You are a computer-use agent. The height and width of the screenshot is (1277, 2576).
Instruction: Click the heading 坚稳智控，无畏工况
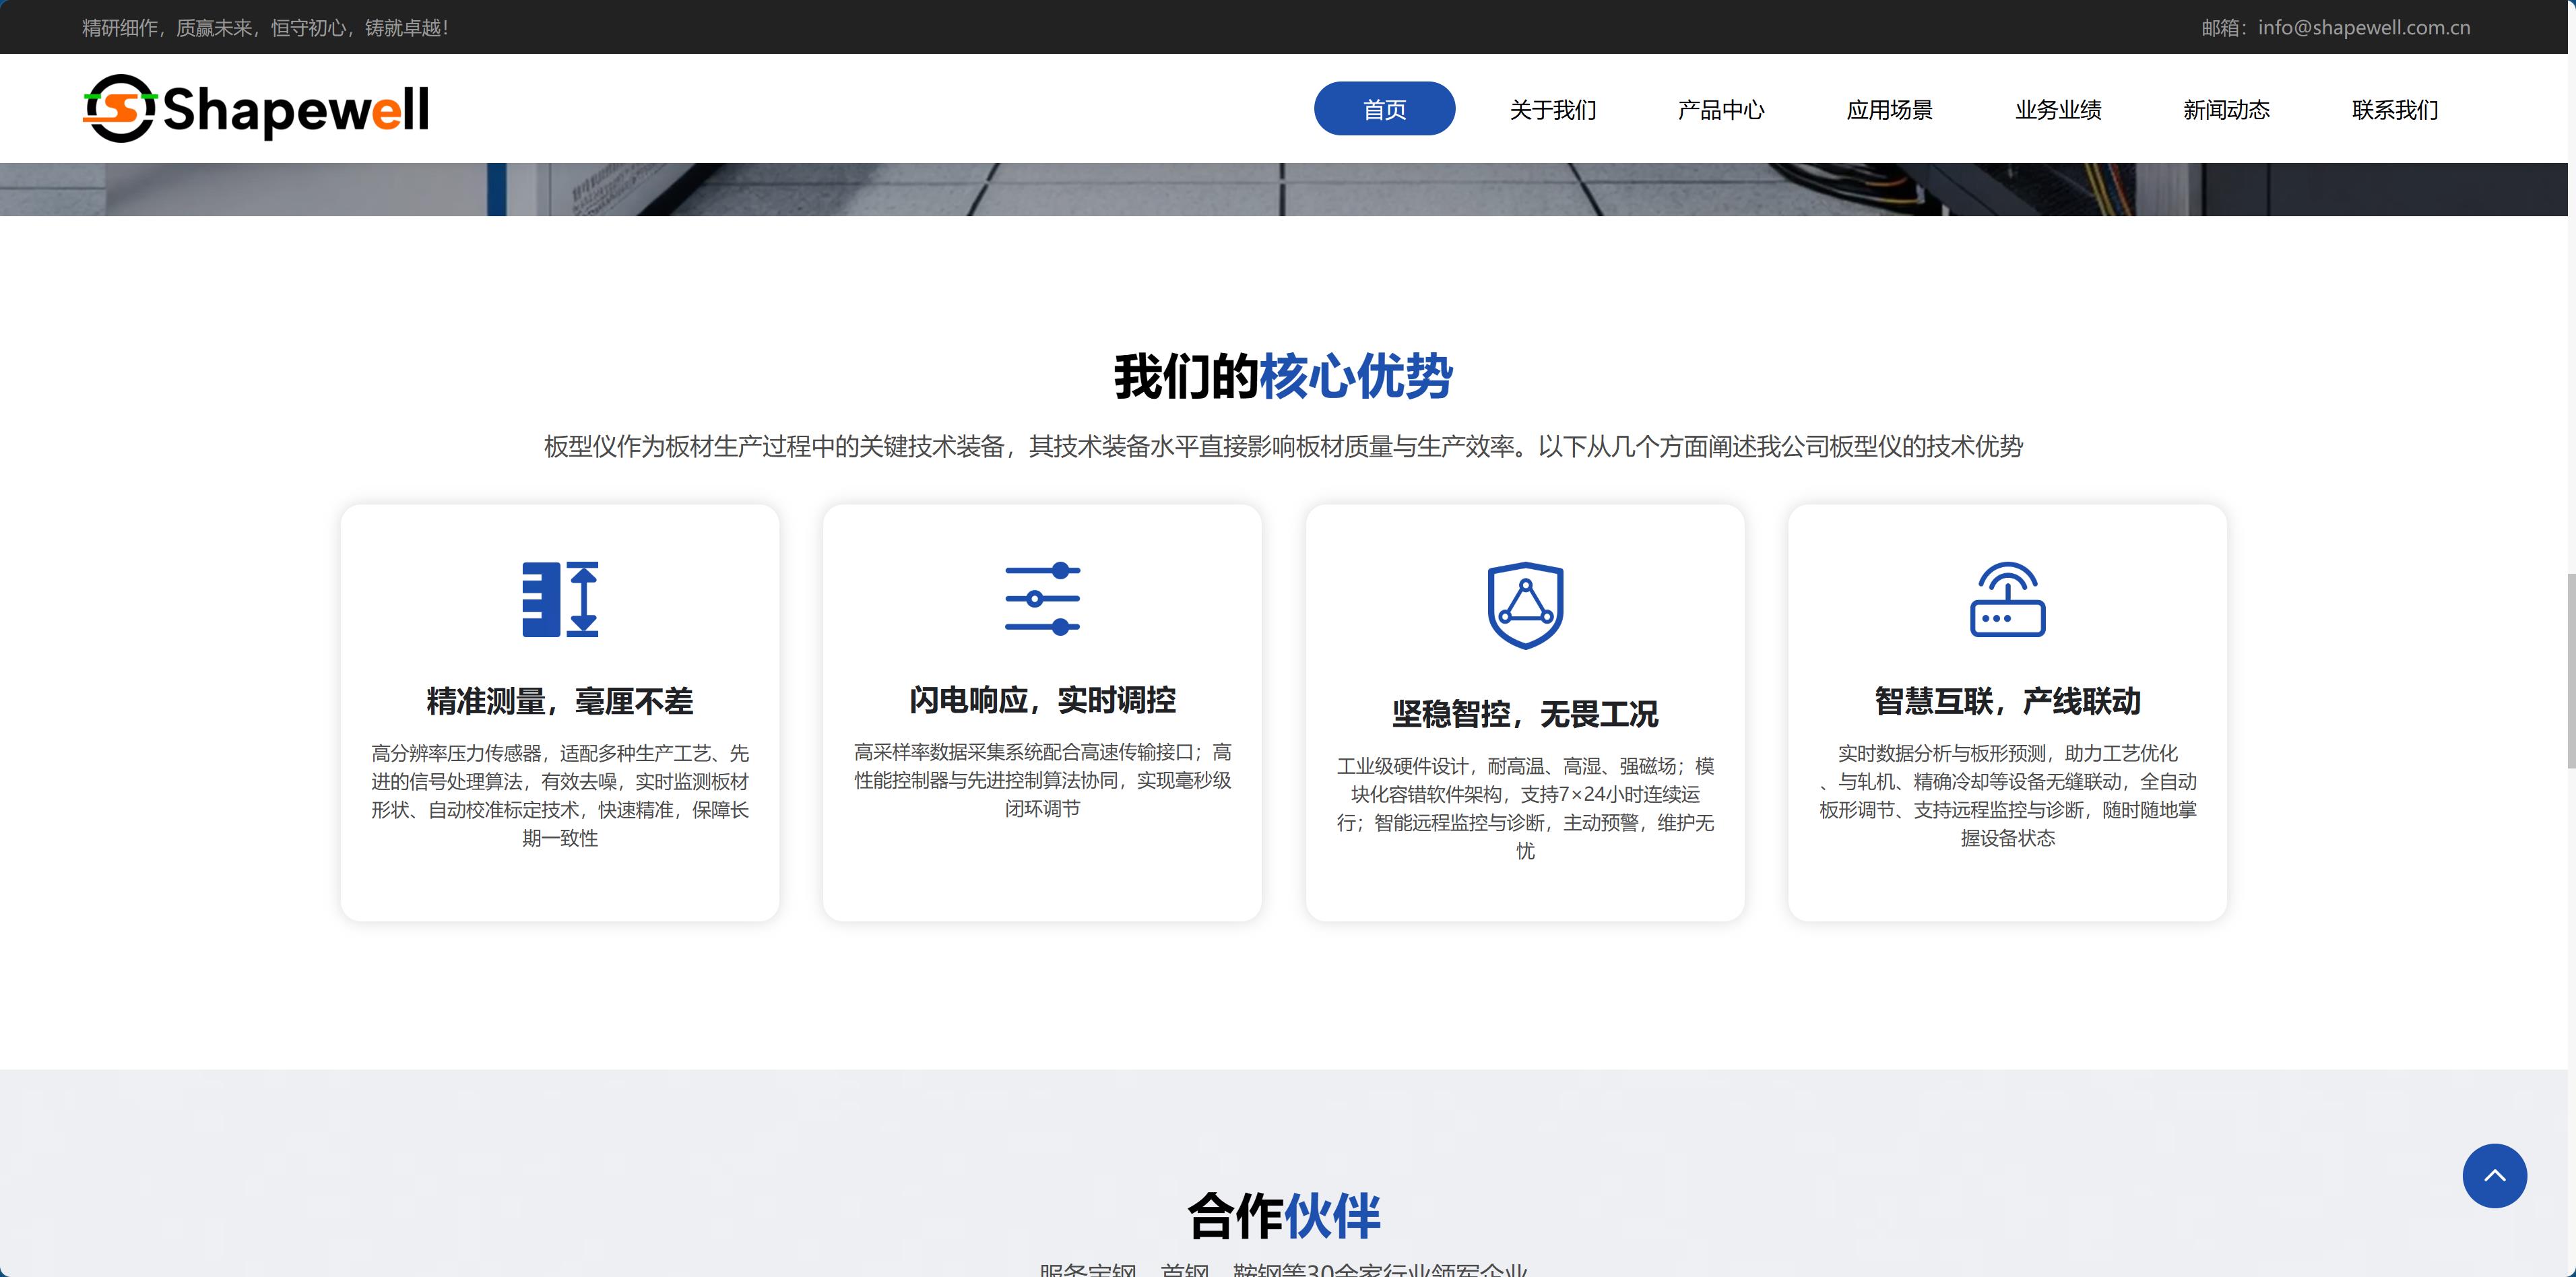[x=1525, y=714]
